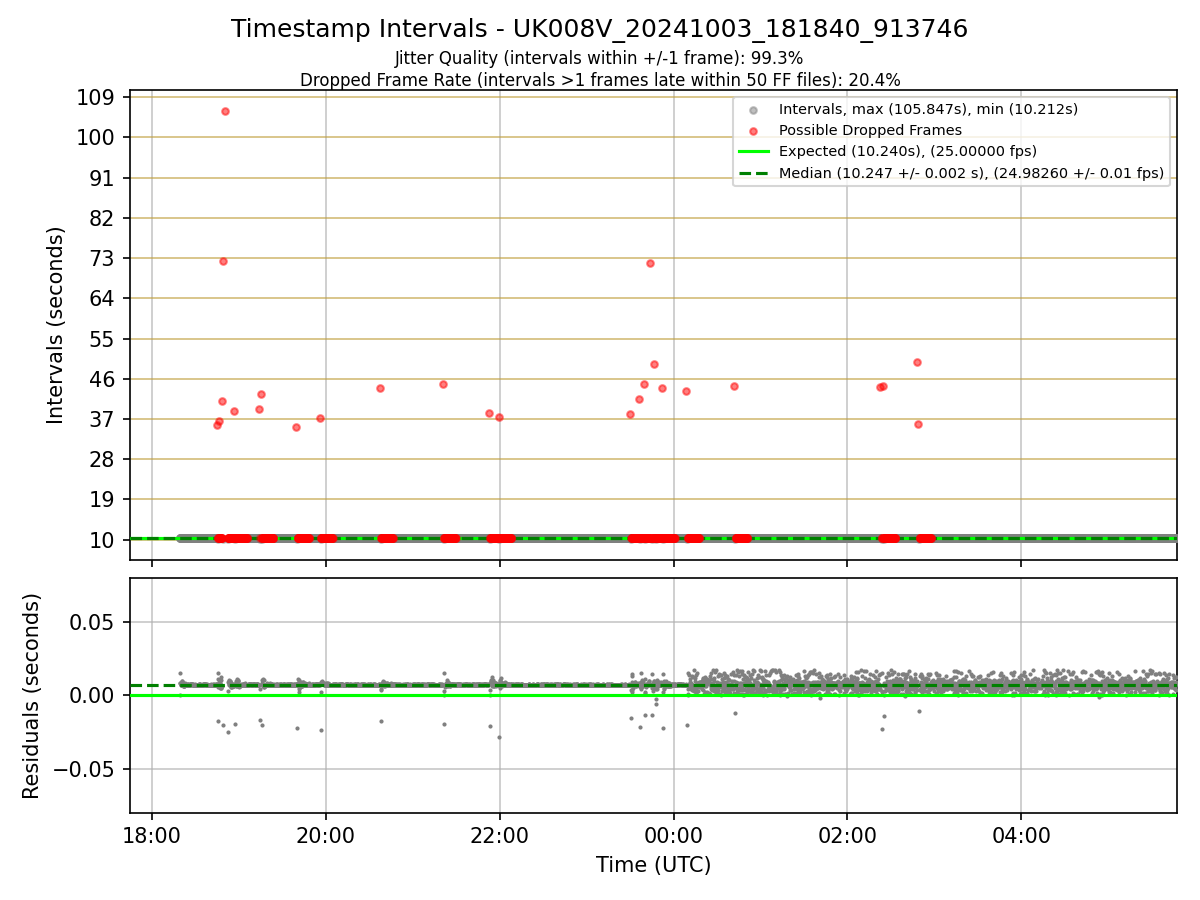
Task: Click the x-axis tick label '18:00'
Action: click(152, 836)
